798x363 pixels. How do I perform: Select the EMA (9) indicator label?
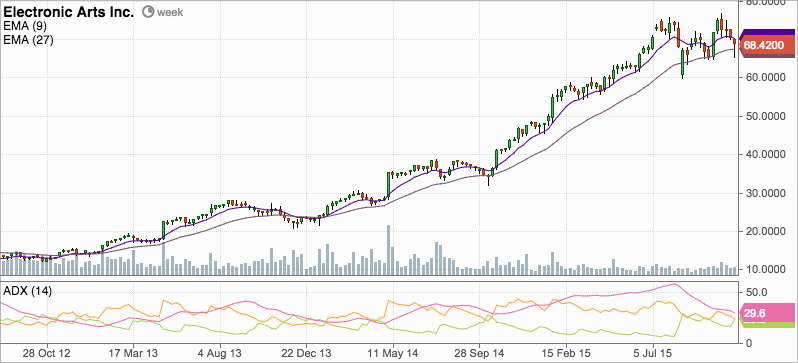[25, 27]
